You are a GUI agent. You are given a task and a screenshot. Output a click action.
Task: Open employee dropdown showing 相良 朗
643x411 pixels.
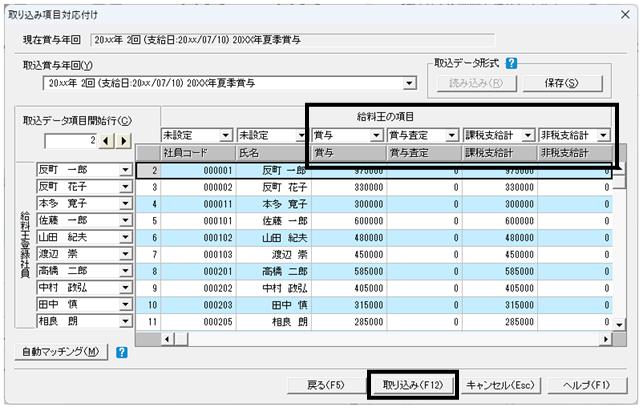click(125, 322)
